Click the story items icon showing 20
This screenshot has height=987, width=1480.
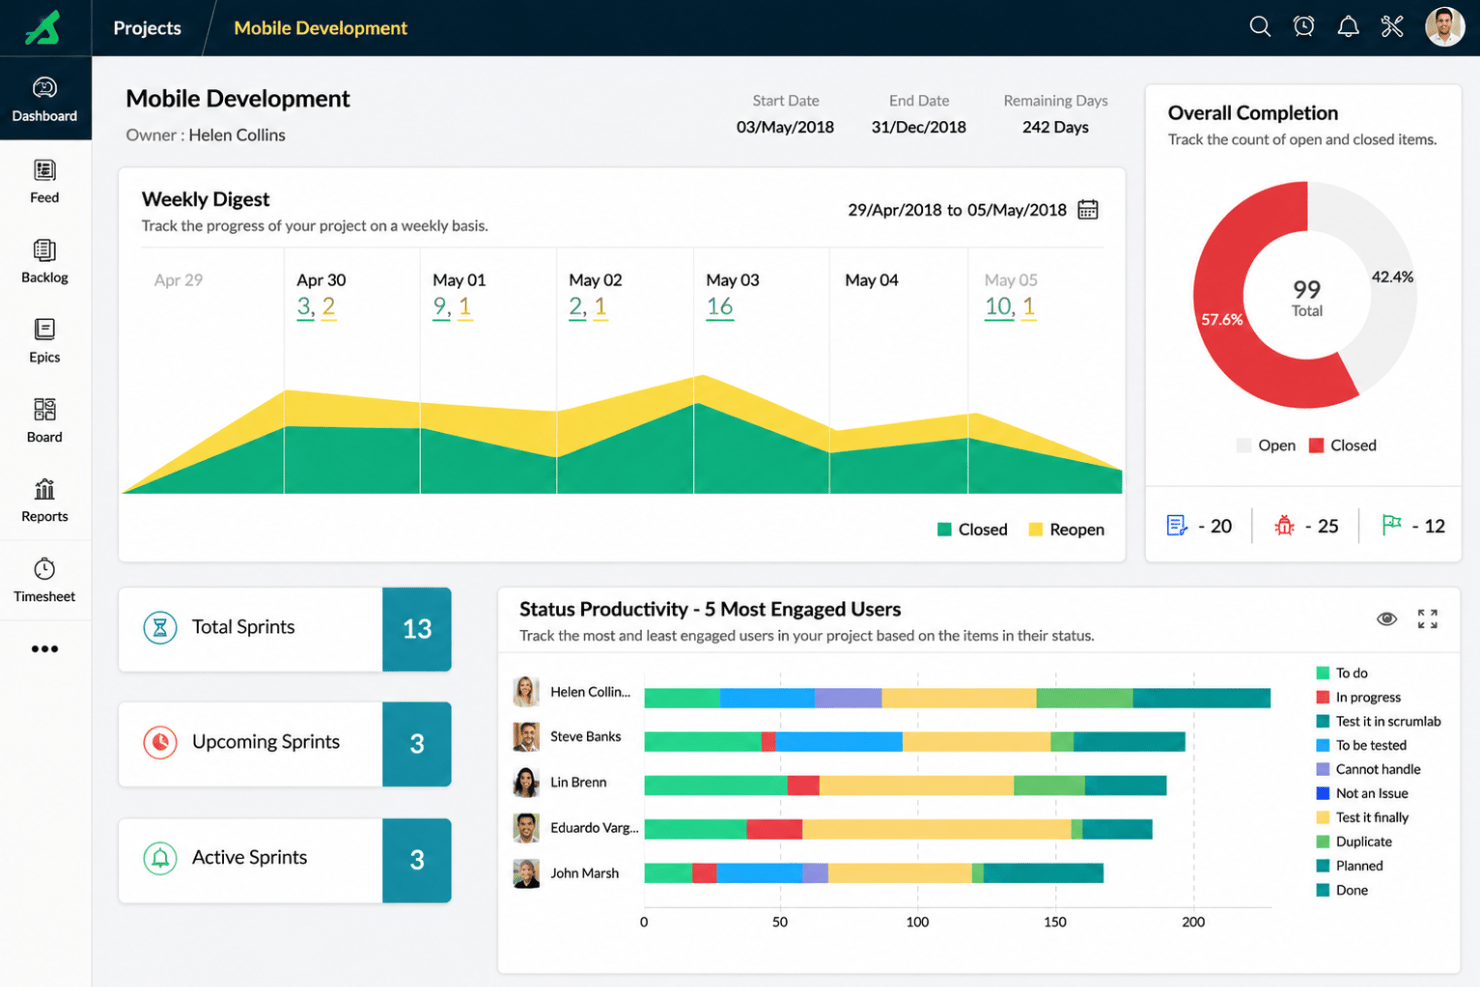click(1177, 525)
